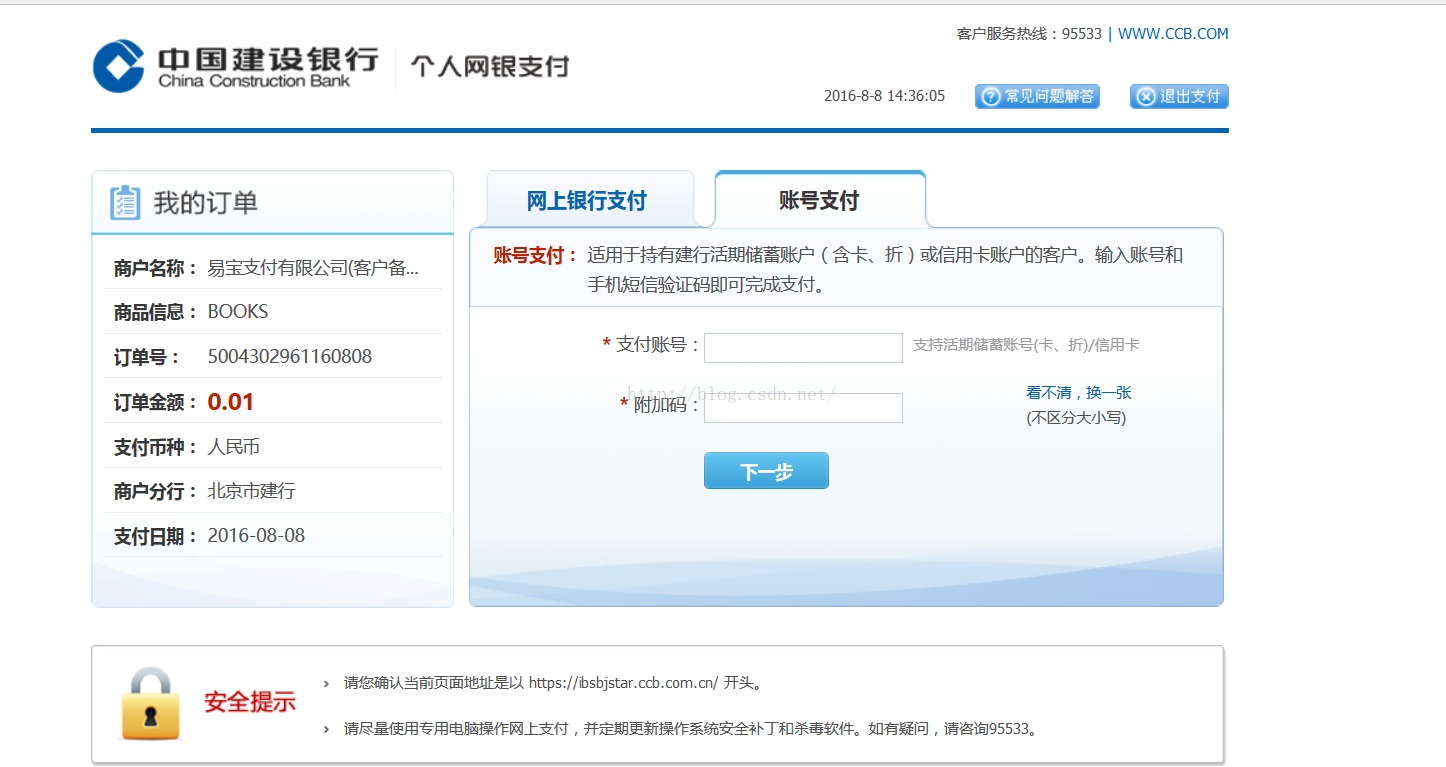
Task: Click the branch value 北京市建行
Action: click(251, 491)
